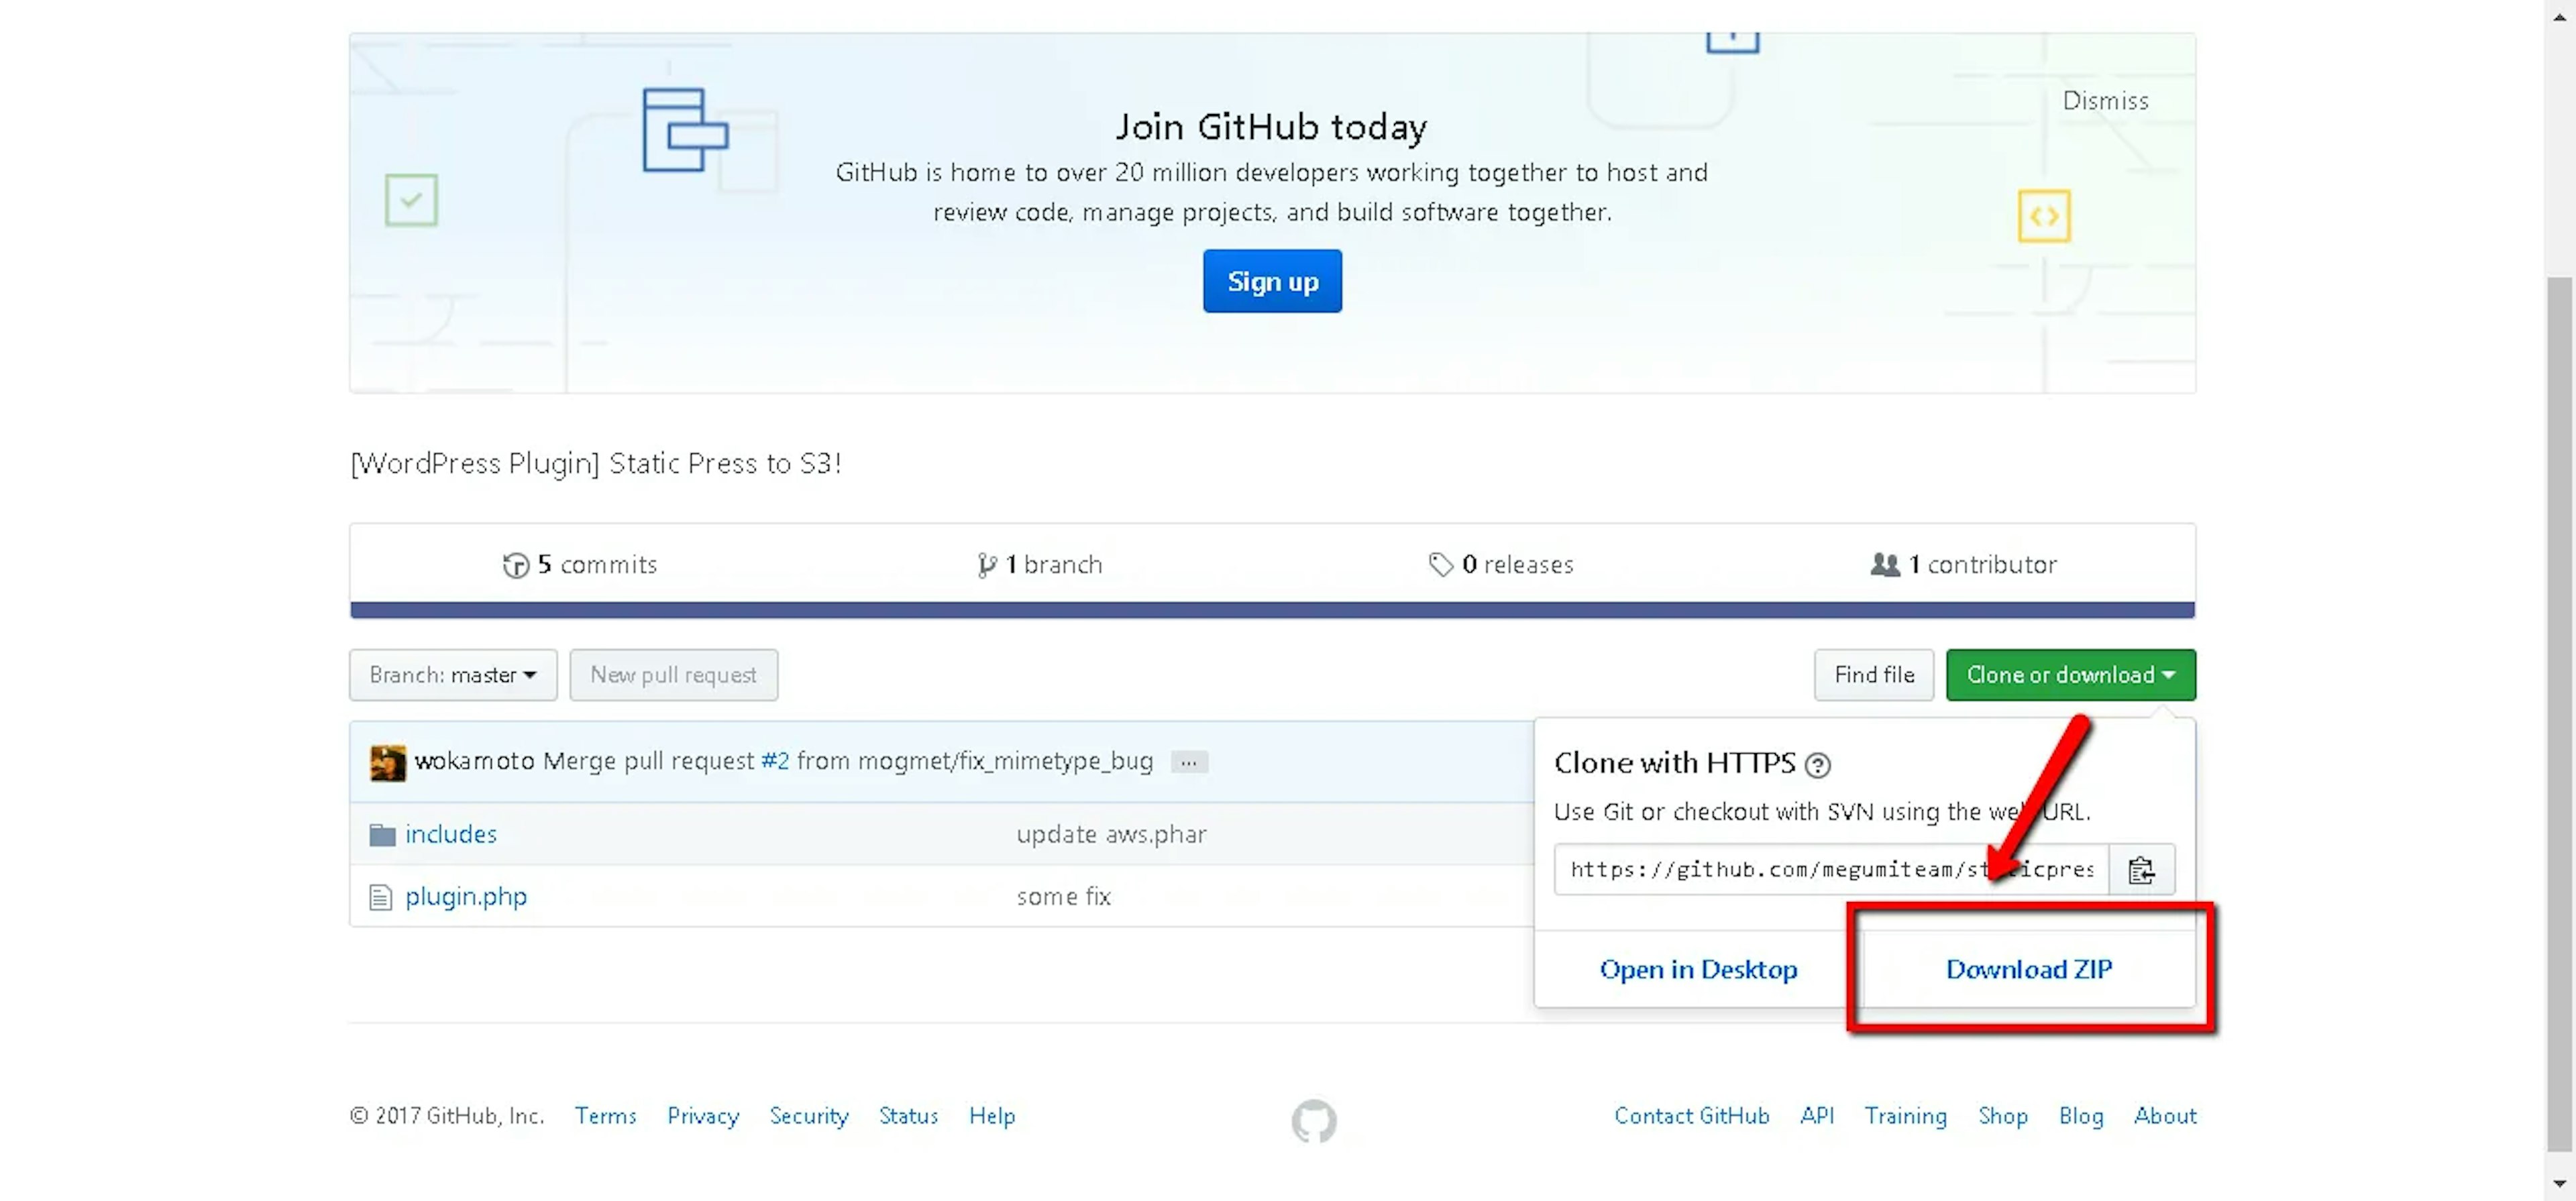The width and height of the screenshot is (2576, 1201).
Task: Click the commits history clock icon
Action: pos(515,565)
